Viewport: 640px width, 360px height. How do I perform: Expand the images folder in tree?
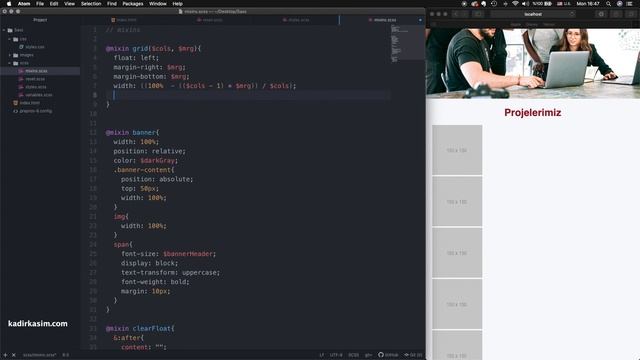9,55
